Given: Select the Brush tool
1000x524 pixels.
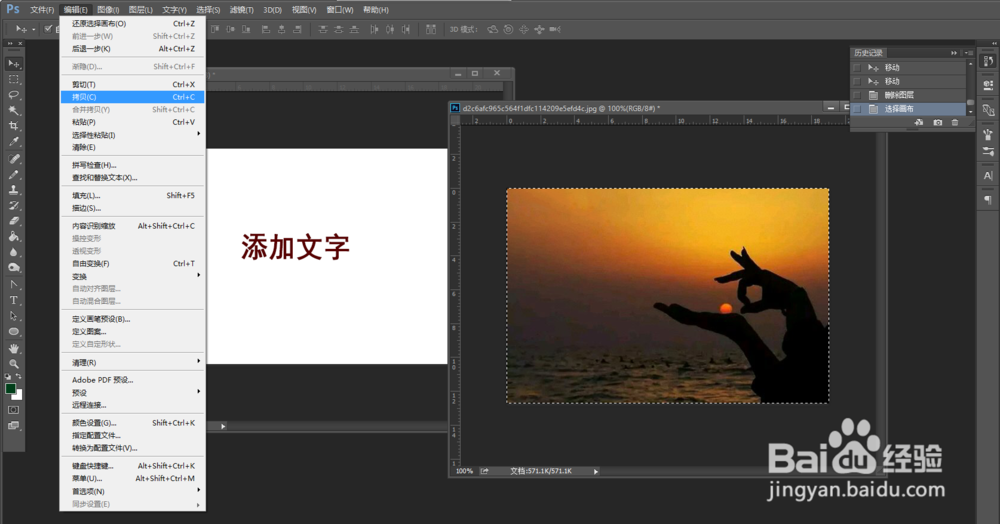Looking at the screenshot, I should [x=13, y=174].
